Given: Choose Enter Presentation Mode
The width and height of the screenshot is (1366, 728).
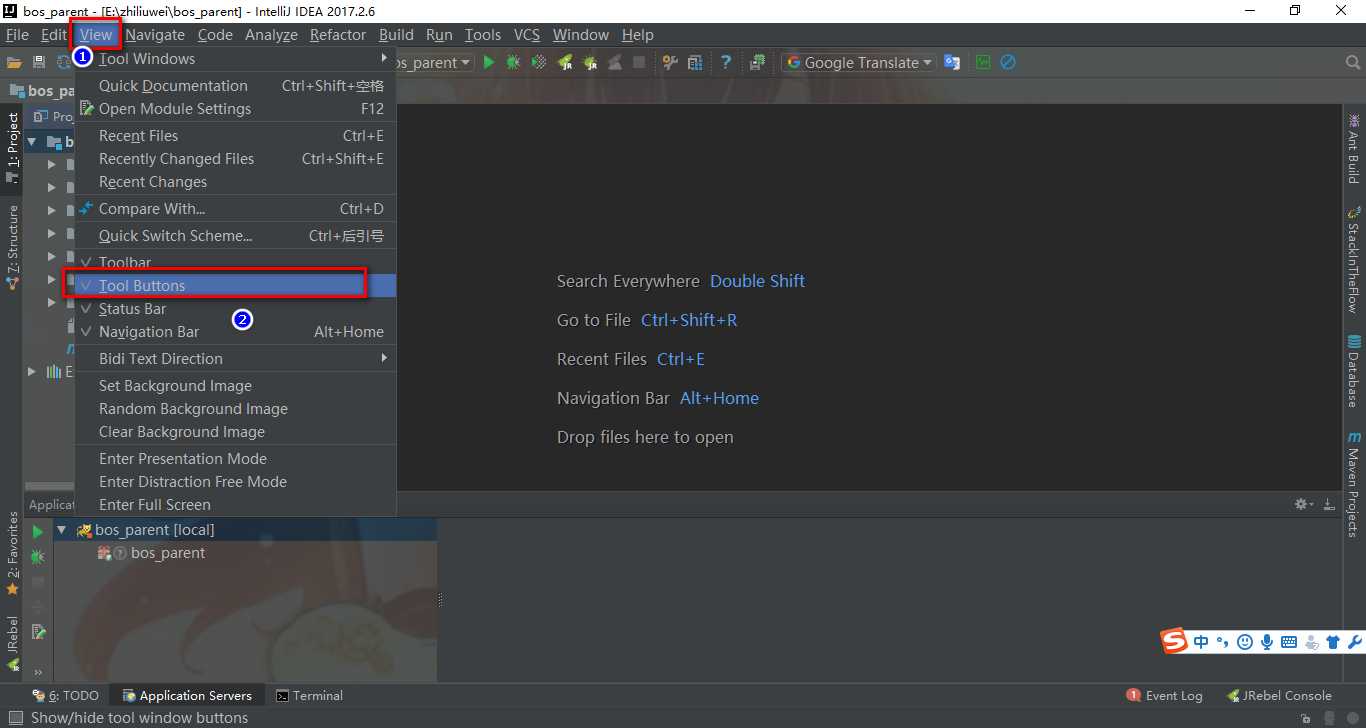Looking at the screenshot, I should [x=235, y=459].
